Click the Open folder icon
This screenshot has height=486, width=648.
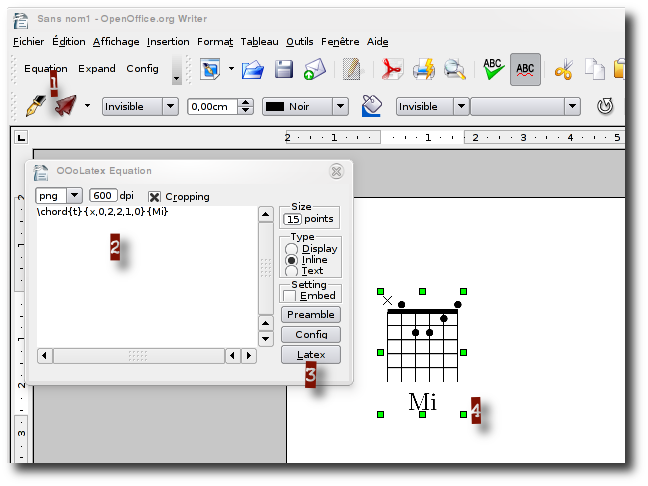[253, 69]
